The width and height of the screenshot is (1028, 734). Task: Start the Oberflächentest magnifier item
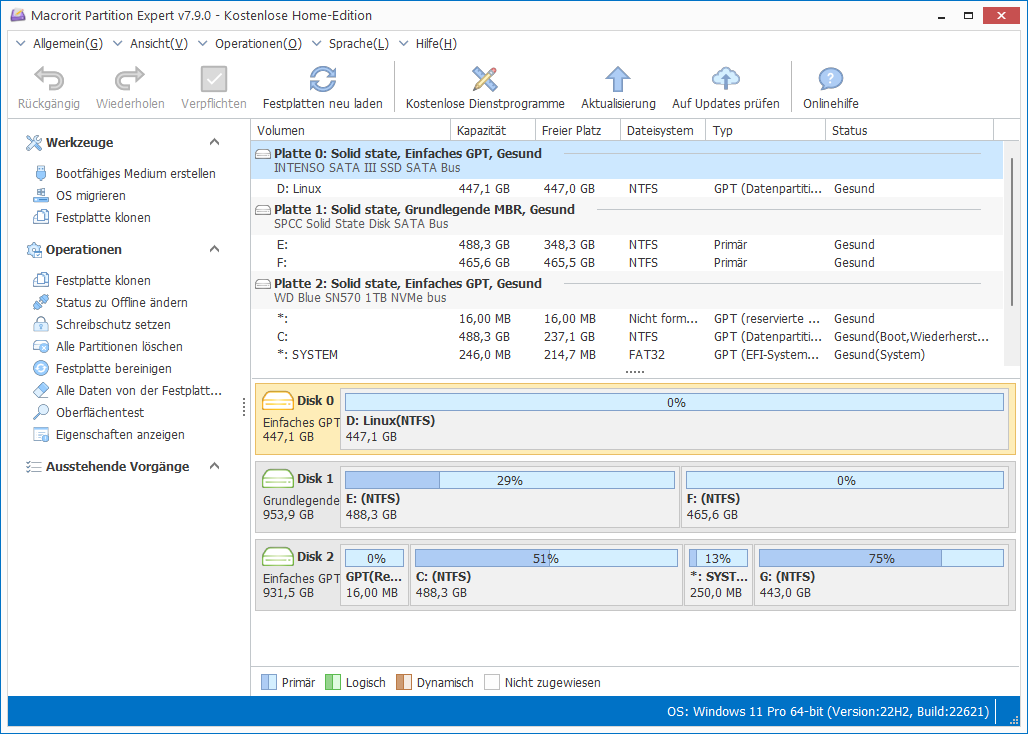(x=89, y=412)
